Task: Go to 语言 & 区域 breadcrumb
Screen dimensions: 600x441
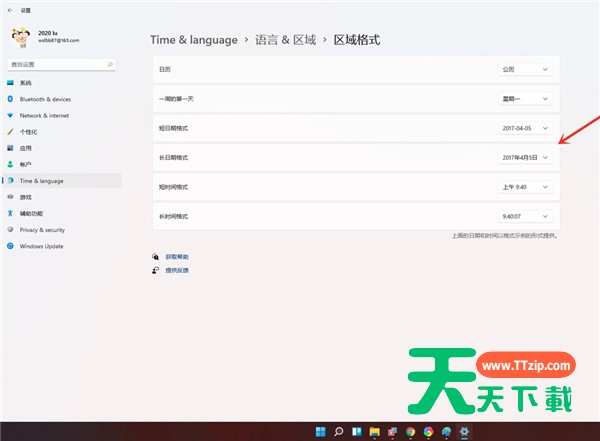Action: coord(285,40)
